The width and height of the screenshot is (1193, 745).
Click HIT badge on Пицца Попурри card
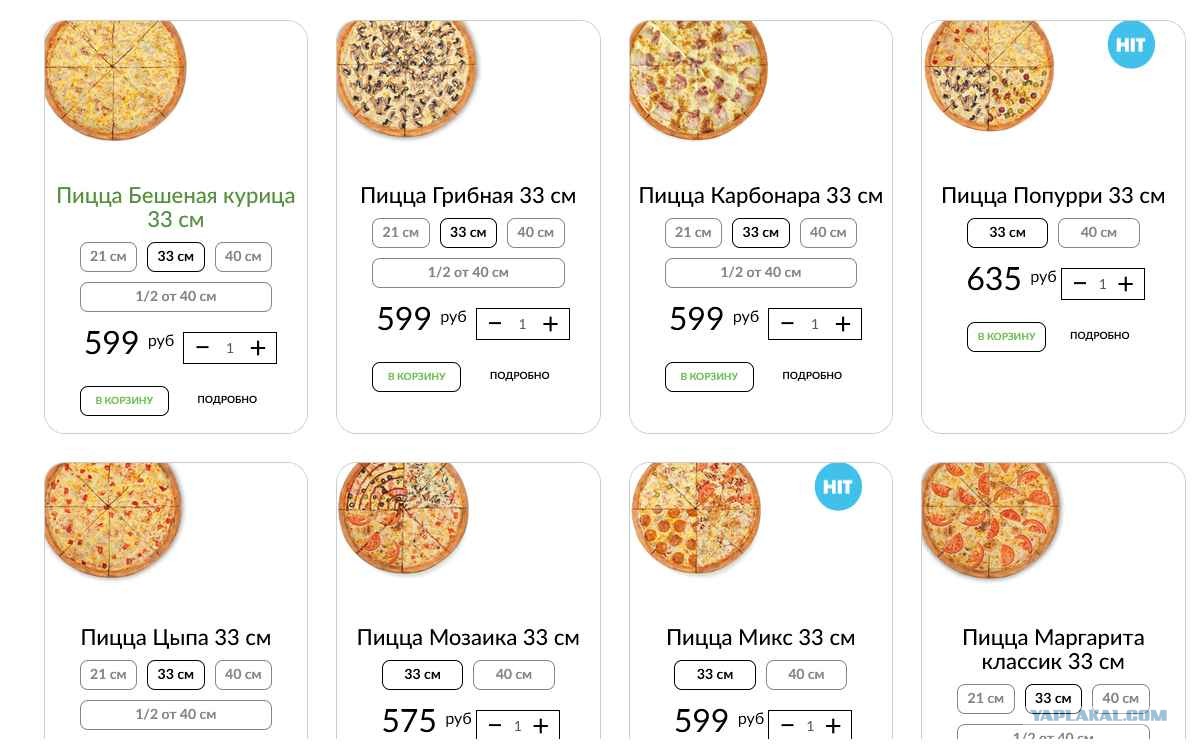click(1131, 45)
